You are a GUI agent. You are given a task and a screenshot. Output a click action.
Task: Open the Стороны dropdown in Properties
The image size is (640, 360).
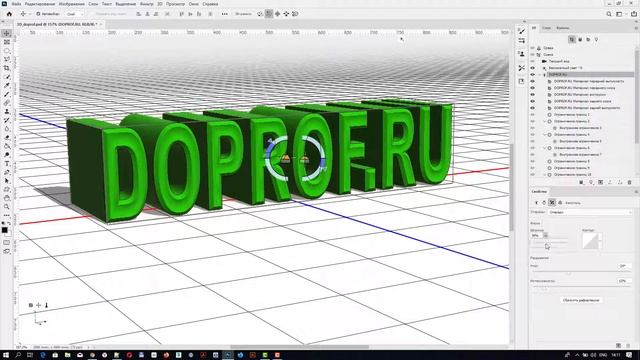[x=589, y=212]
